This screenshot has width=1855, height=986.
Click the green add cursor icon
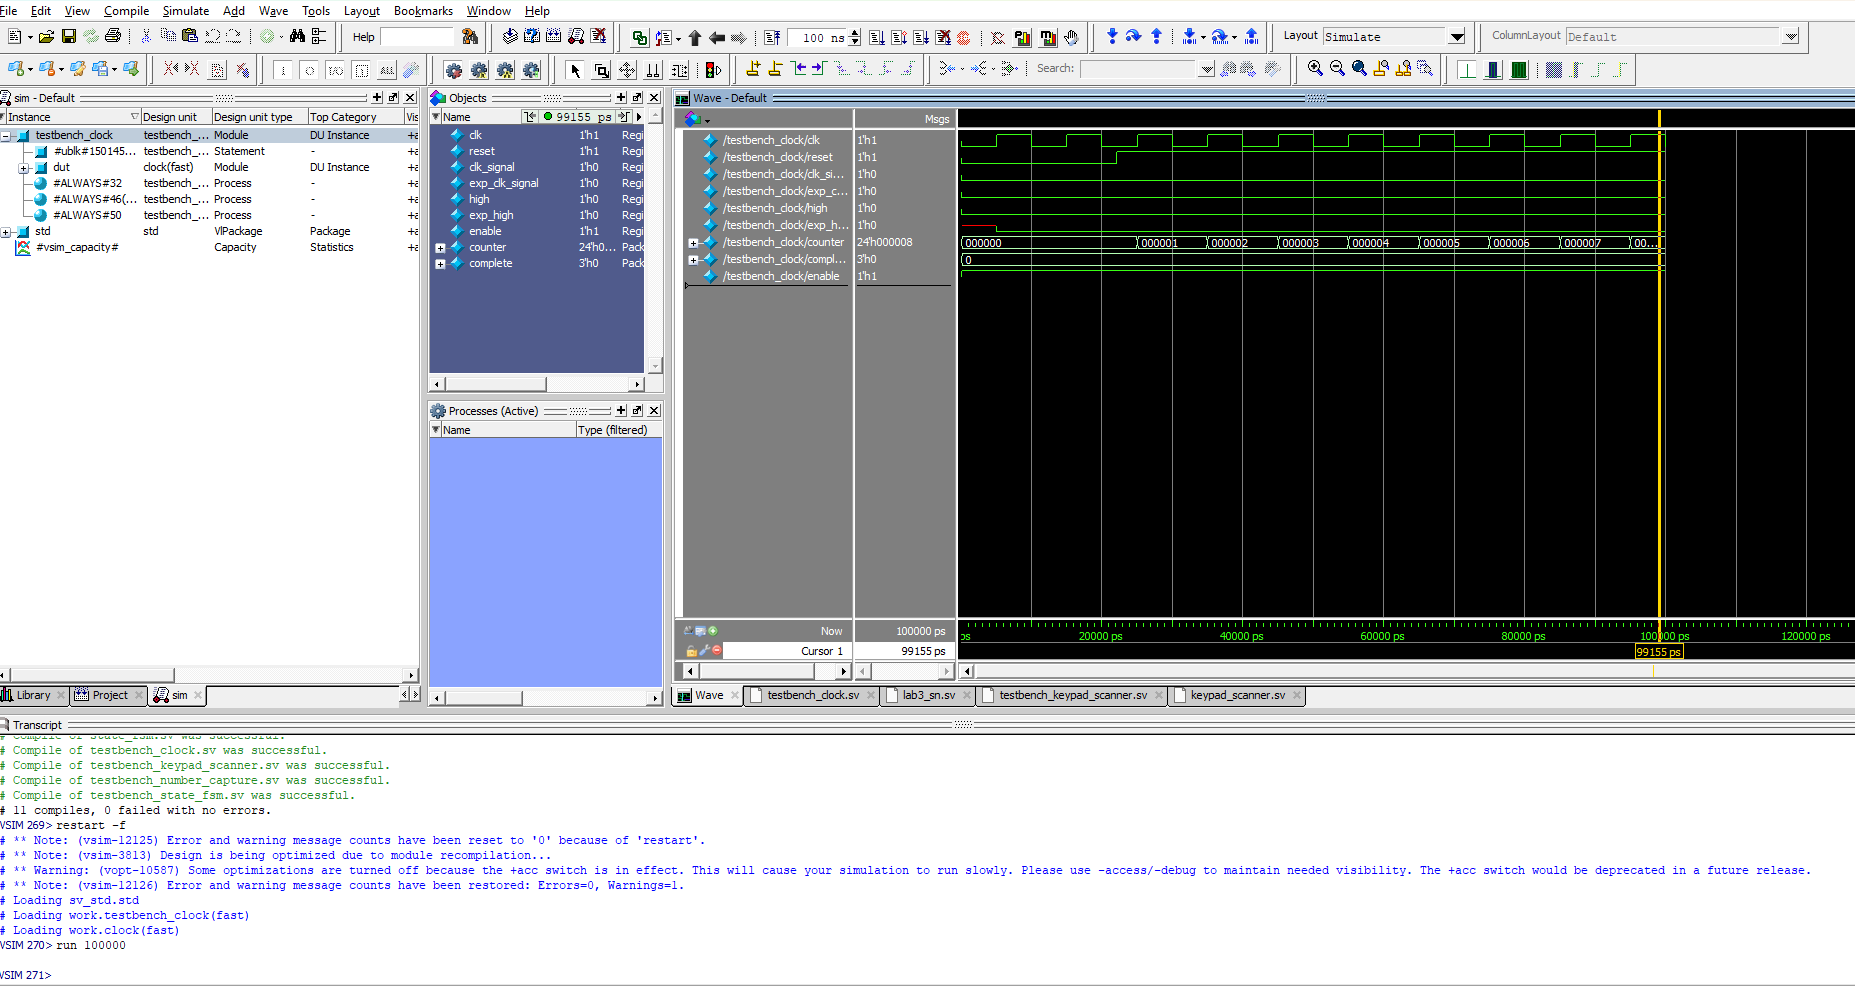point(713,631)
